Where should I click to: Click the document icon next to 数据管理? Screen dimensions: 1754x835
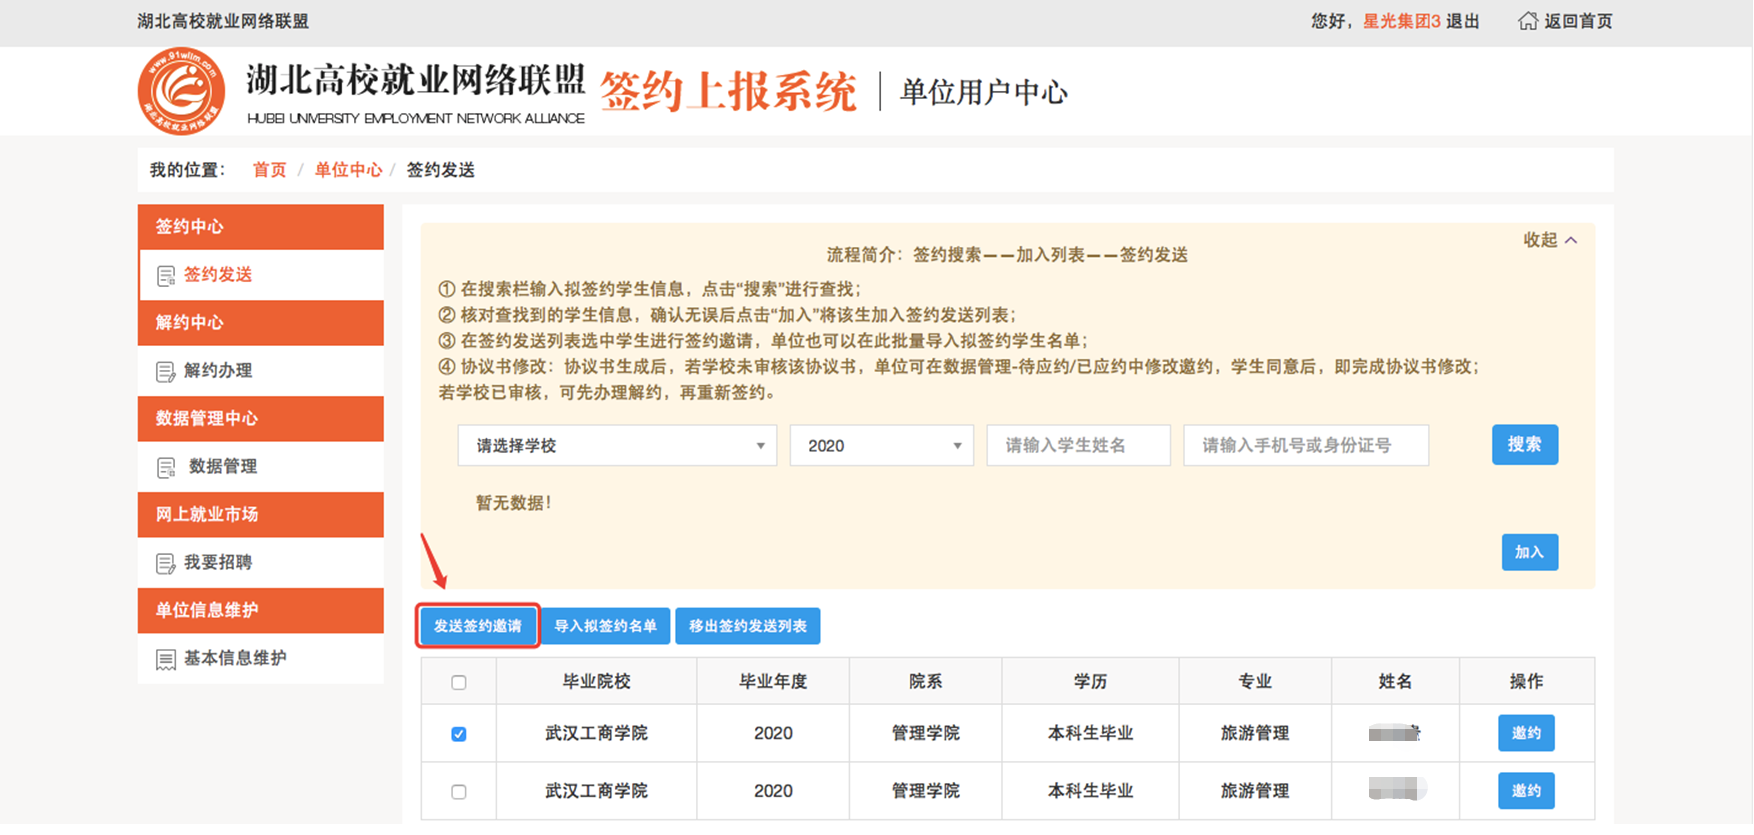point(166,468)
